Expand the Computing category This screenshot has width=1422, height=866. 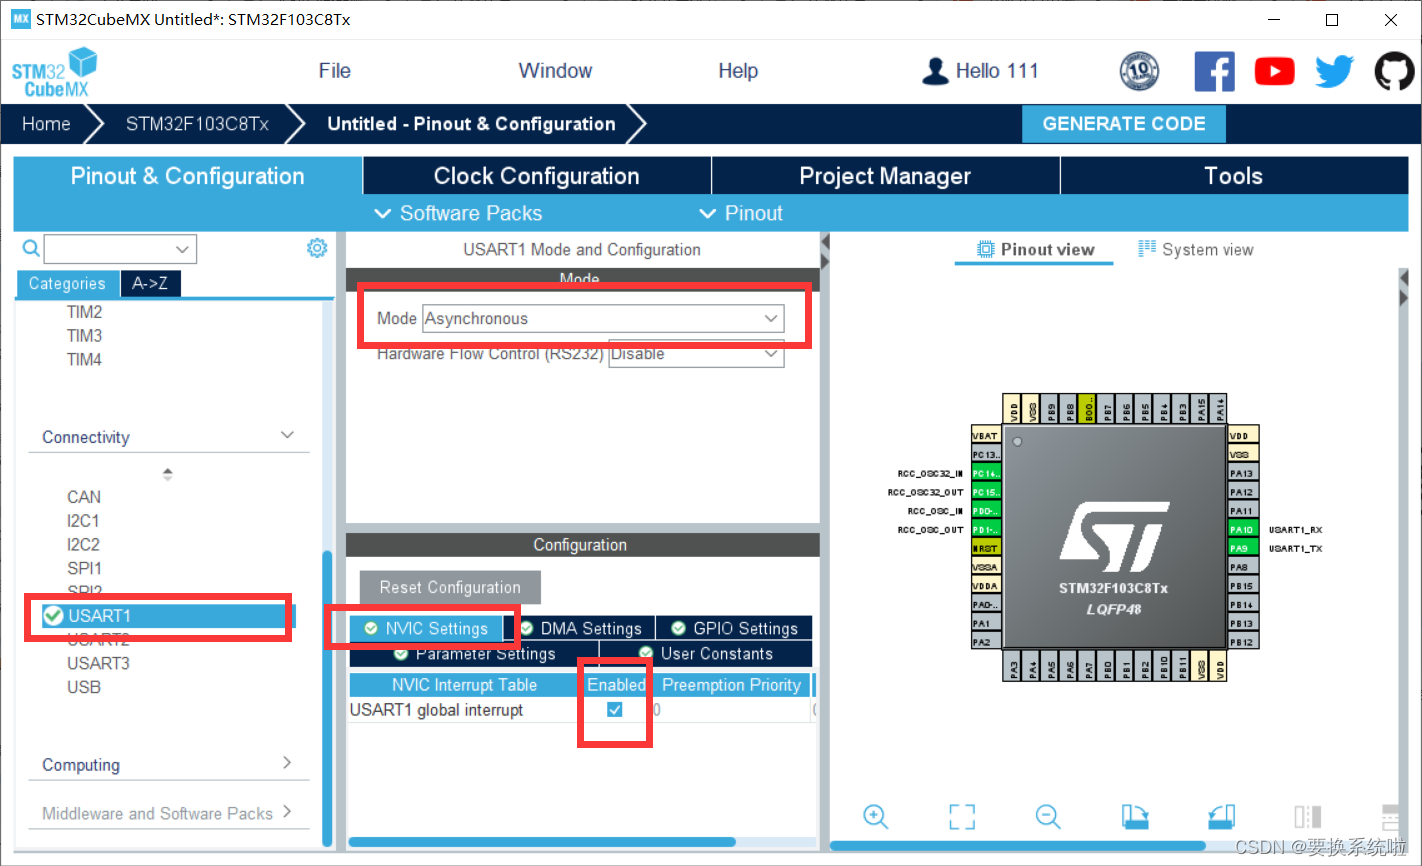(287, 763)
